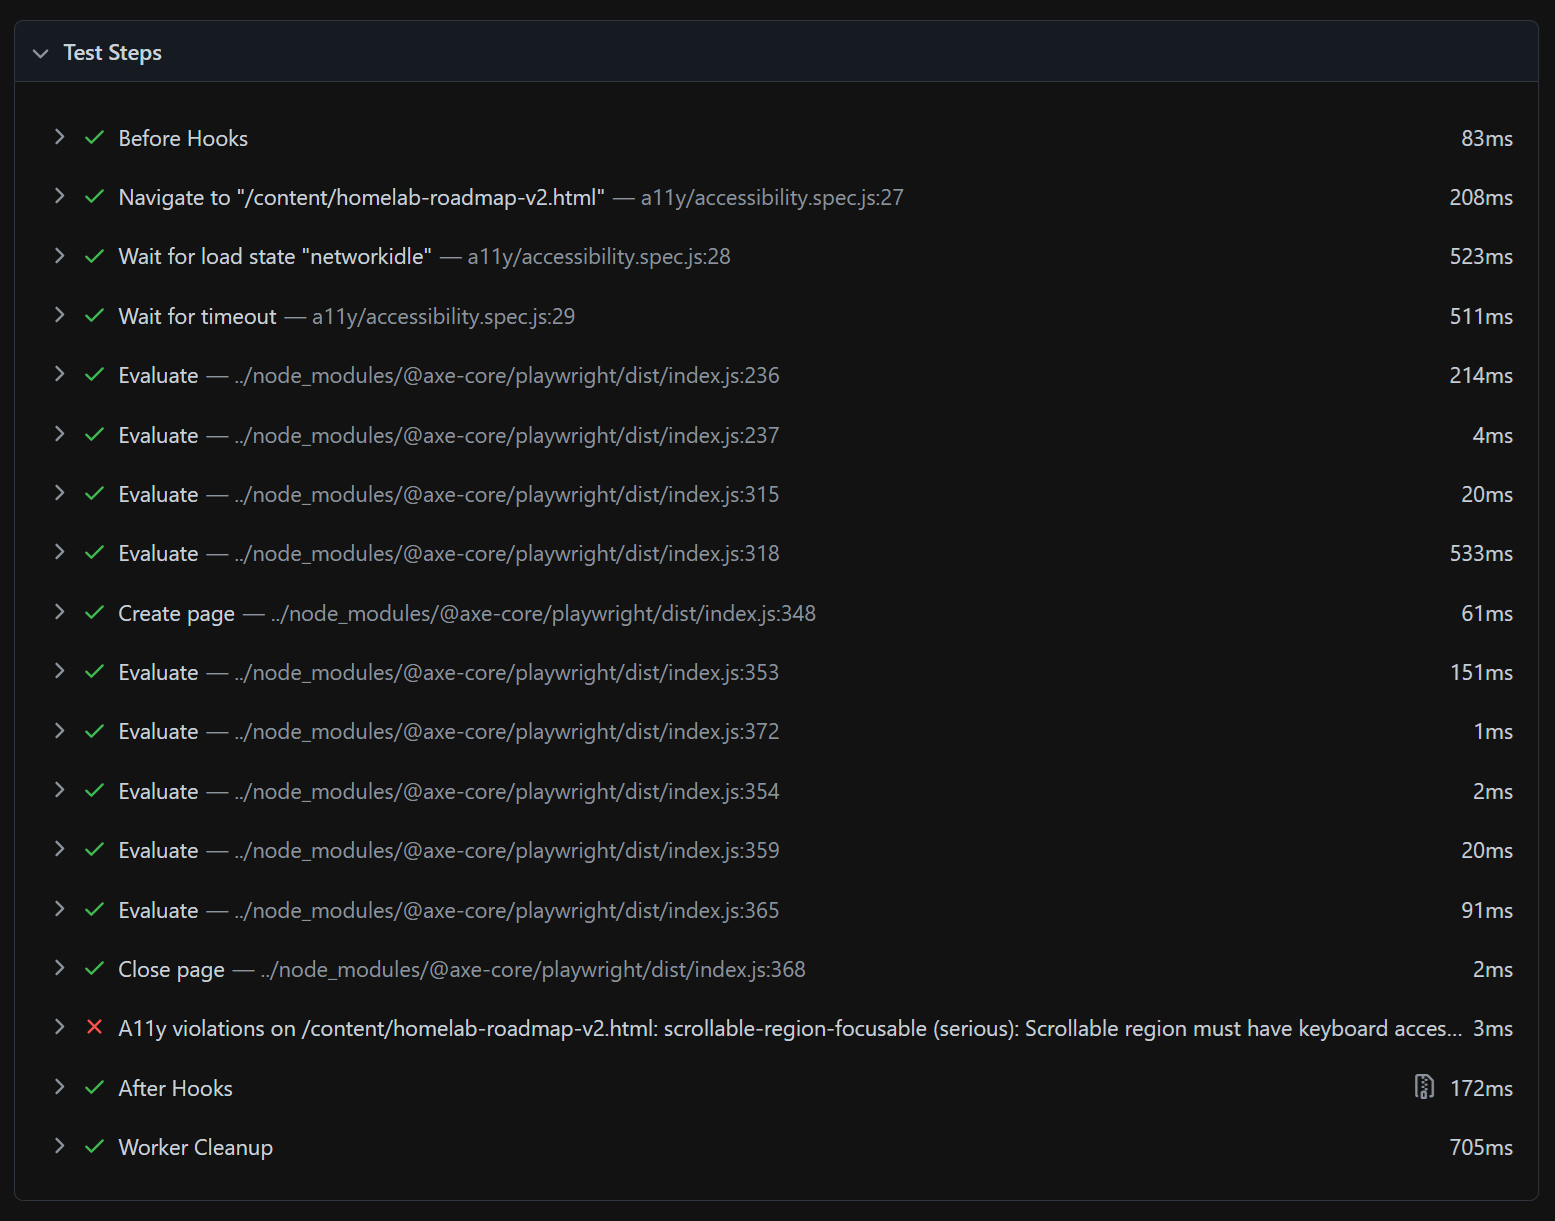The height and width of the screenshot is (1221, 1555).
Task: Click the 705ms duration on Worker Cleanup
Action: click(1480, 1148)
